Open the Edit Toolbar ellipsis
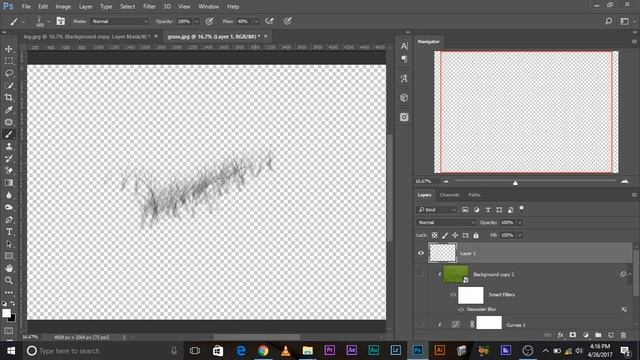Viewport: 640px width, 360px height. pyautogui.click(x=9, y=292)
